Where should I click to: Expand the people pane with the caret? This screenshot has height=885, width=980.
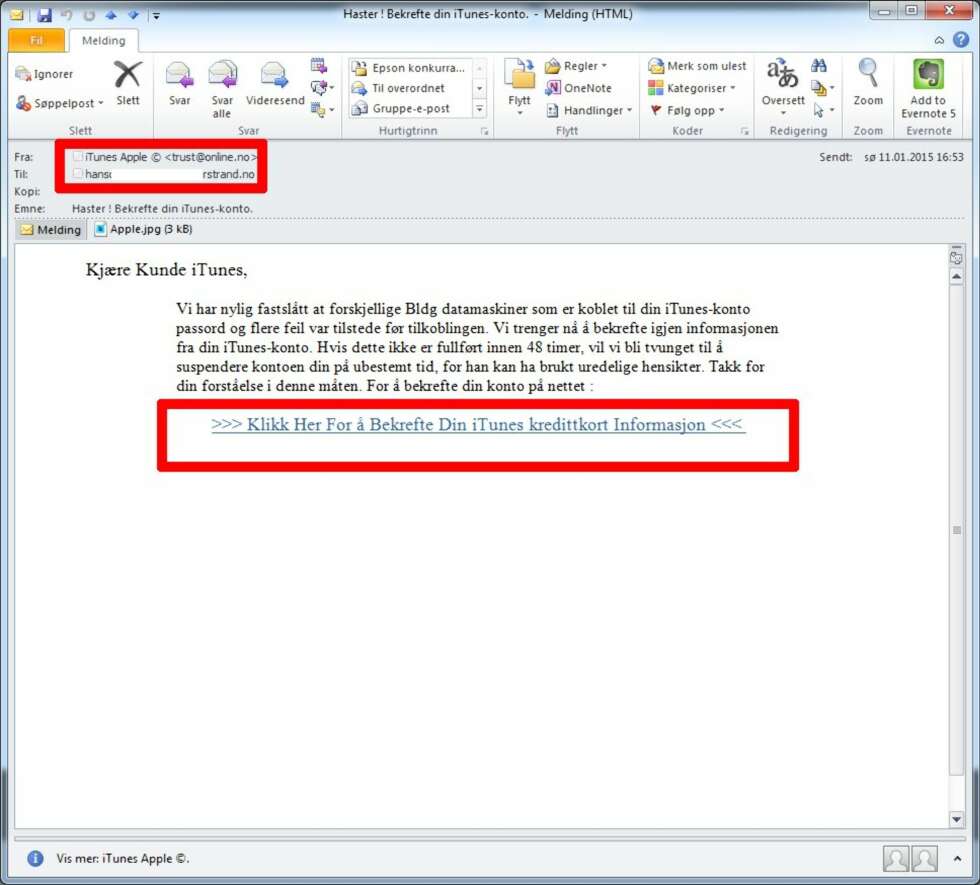[957, 859]
